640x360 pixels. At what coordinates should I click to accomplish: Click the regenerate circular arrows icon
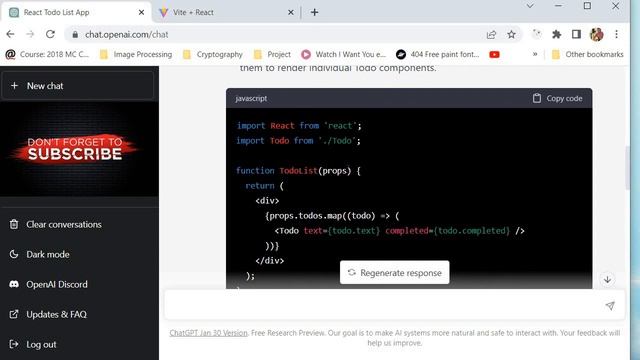(351, 272)
